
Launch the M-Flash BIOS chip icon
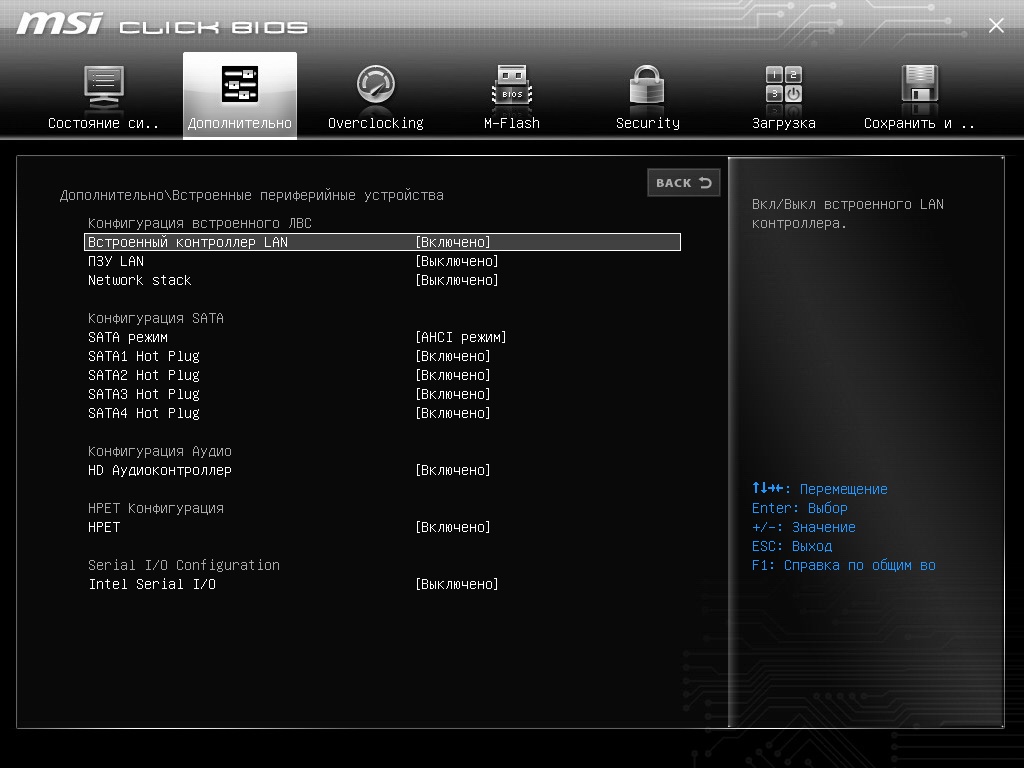pos(512,85)
